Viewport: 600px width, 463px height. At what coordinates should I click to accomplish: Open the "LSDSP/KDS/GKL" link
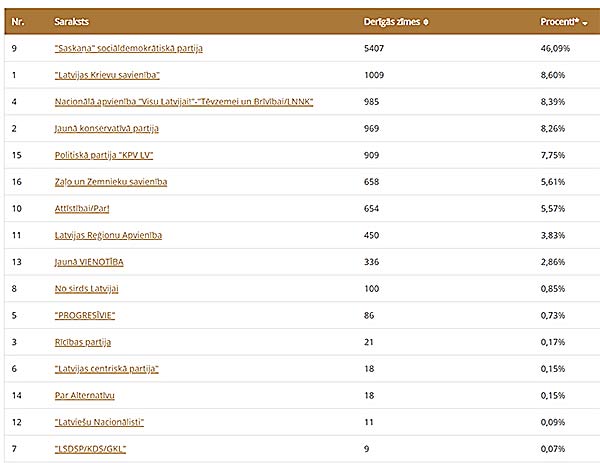click(x=90, y=449)
